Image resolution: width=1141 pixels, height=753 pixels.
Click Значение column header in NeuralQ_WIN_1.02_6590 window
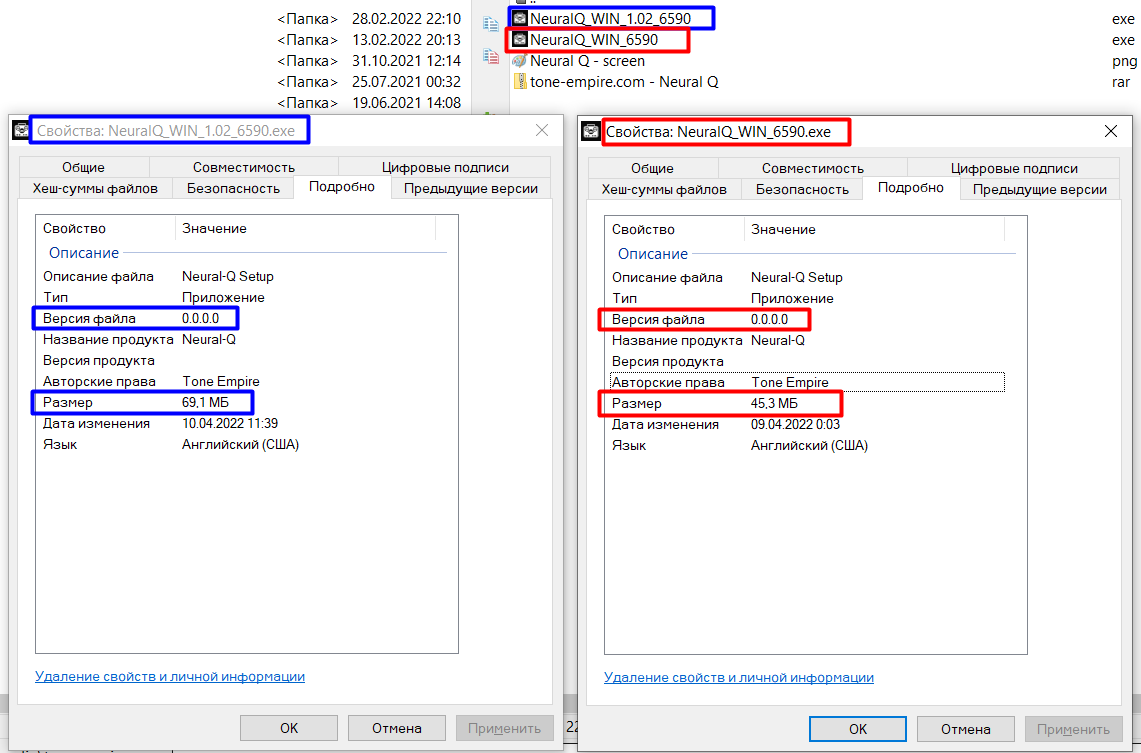click(x=306, y=228)
